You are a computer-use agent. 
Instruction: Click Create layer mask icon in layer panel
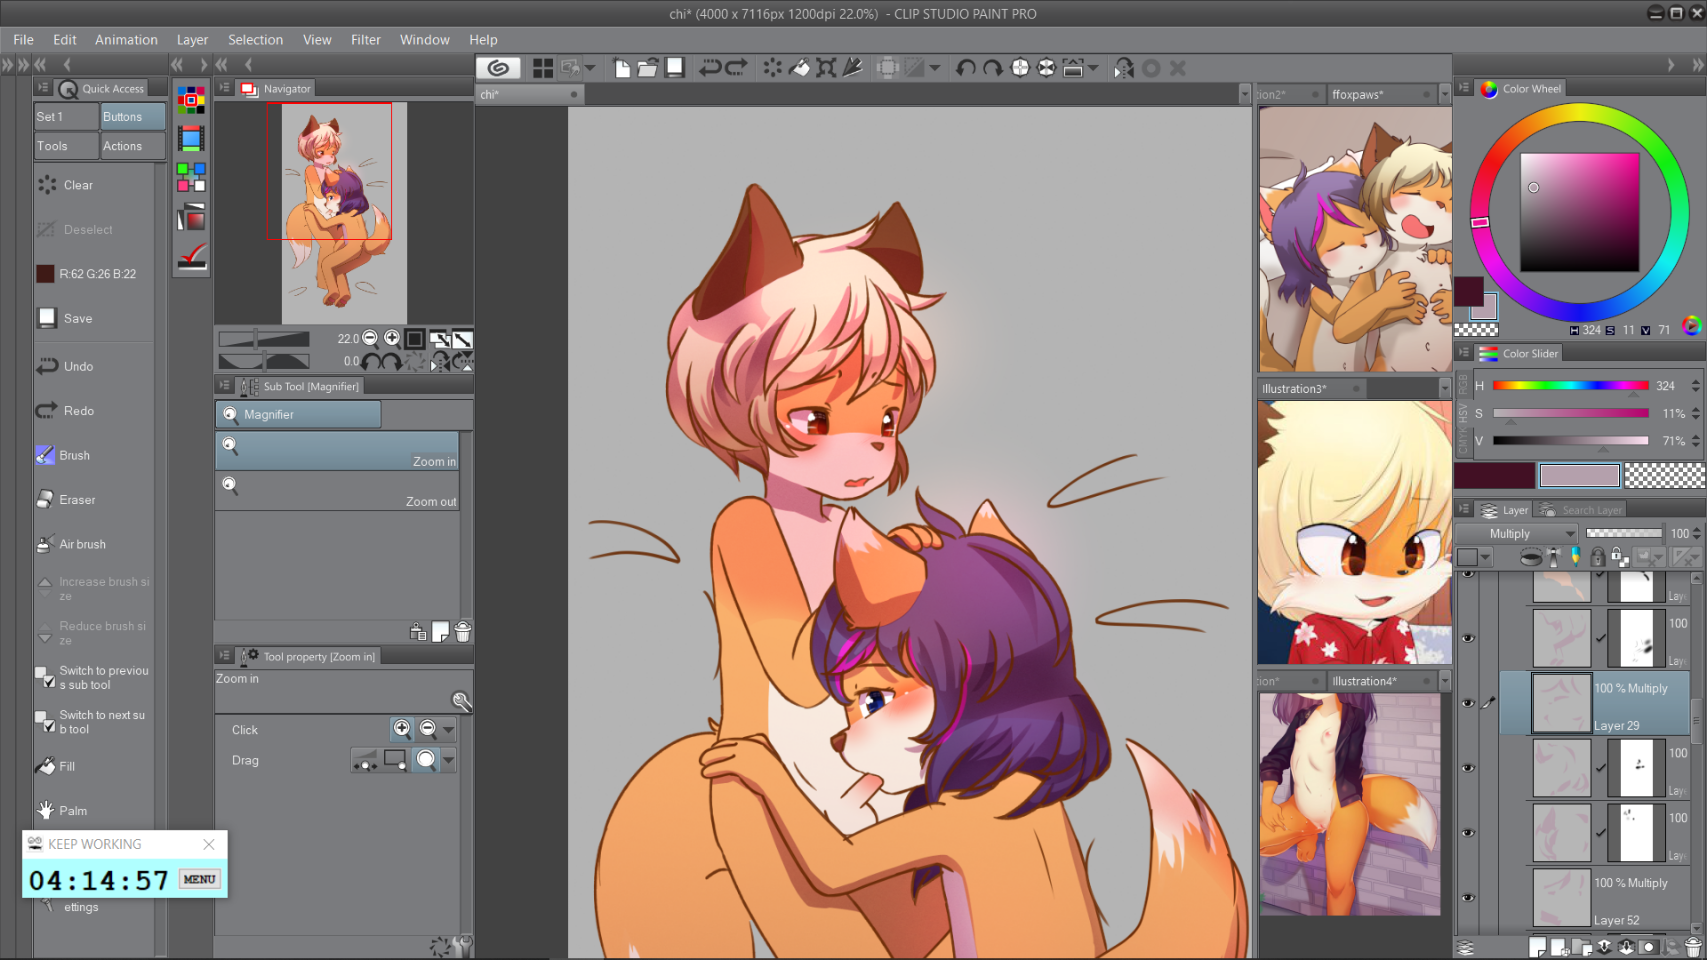(1648, 946)
